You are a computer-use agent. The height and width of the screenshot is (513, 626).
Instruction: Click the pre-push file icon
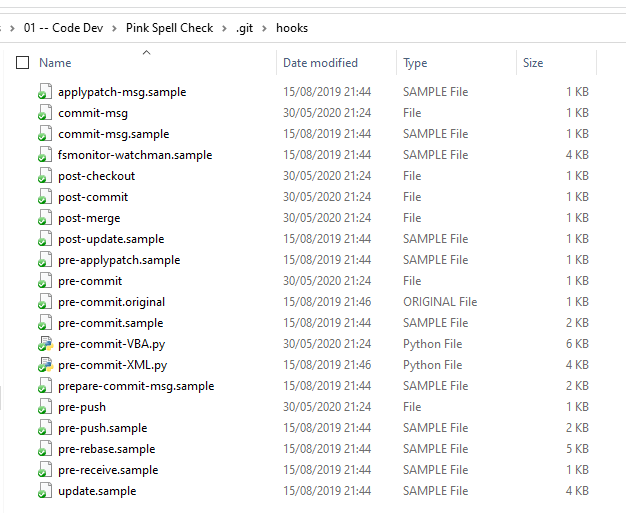44,407
